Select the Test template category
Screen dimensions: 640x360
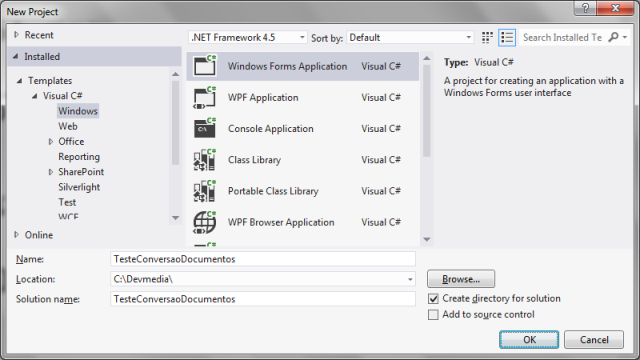click(x=67, y=202)
